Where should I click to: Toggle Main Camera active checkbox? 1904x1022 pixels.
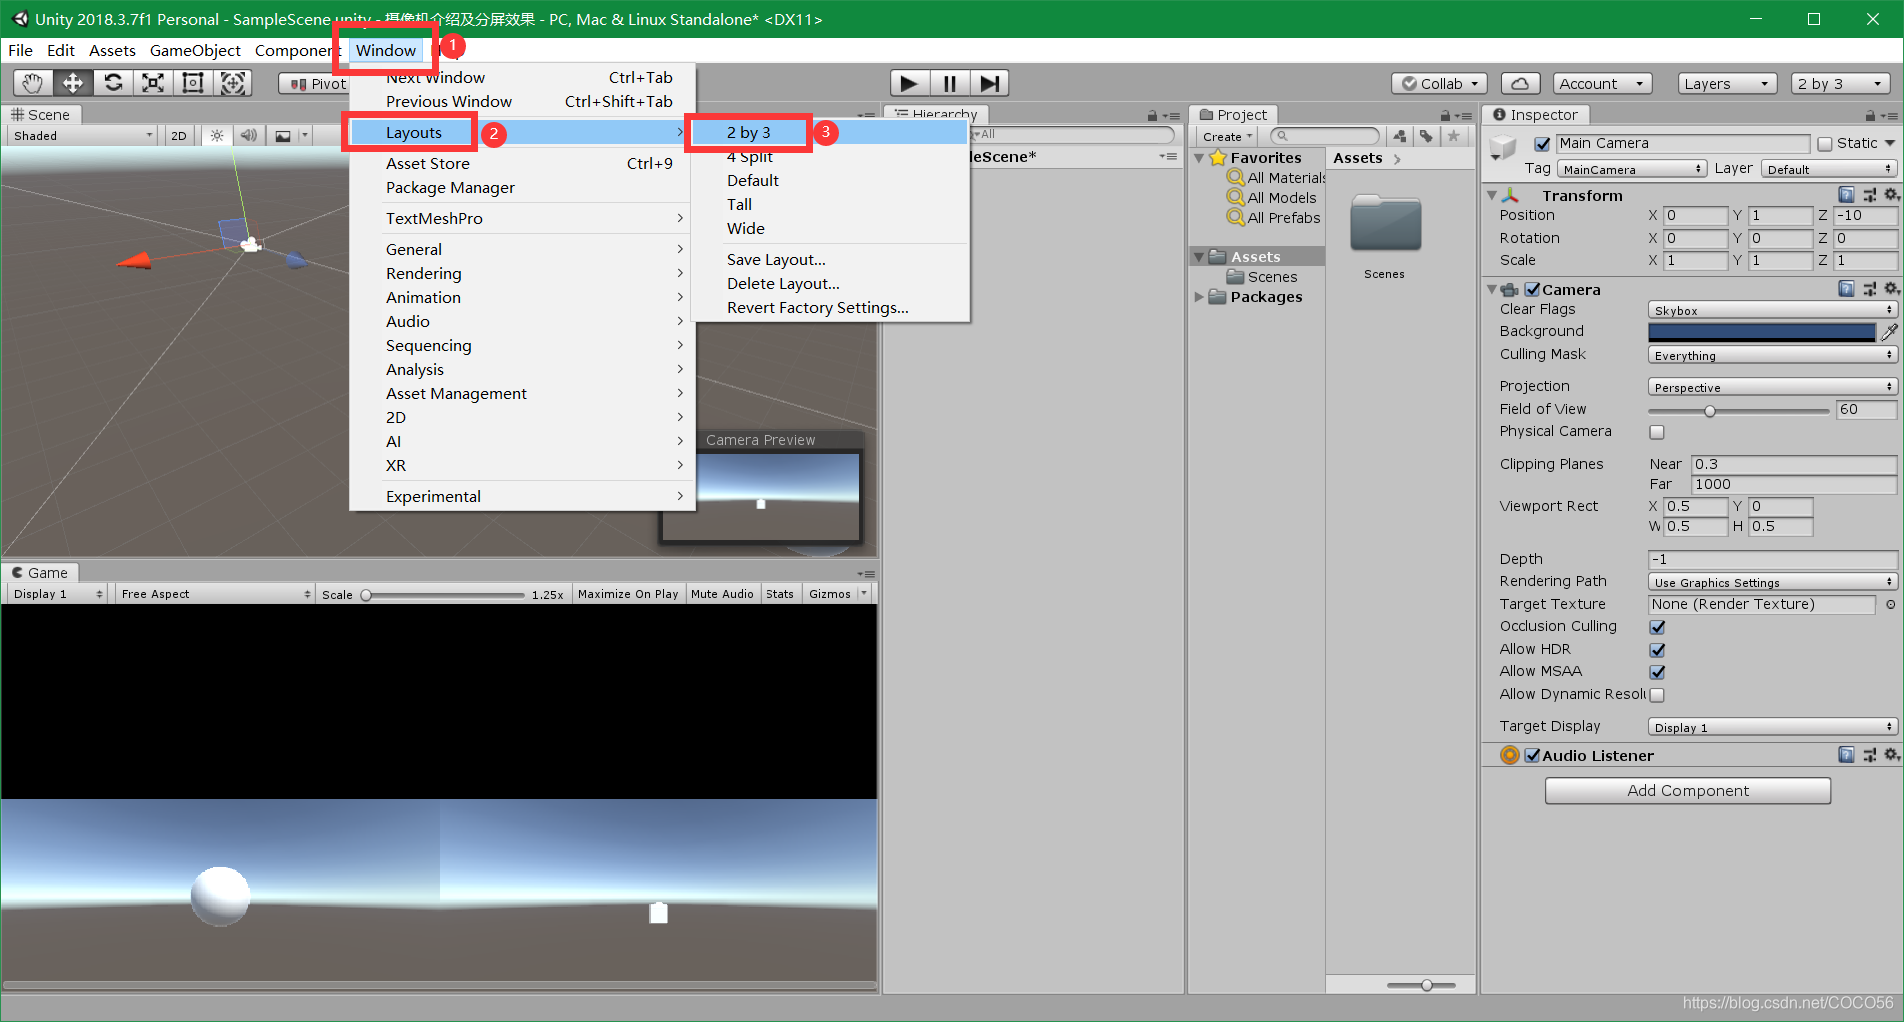[1542, 144]
